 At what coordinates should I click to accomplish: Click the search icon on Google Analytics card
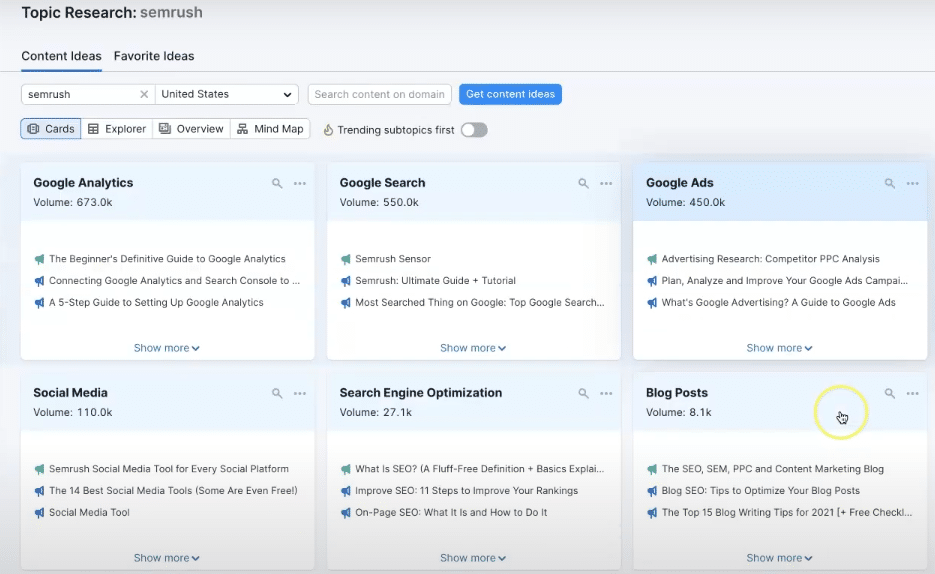tap(277, 184)
